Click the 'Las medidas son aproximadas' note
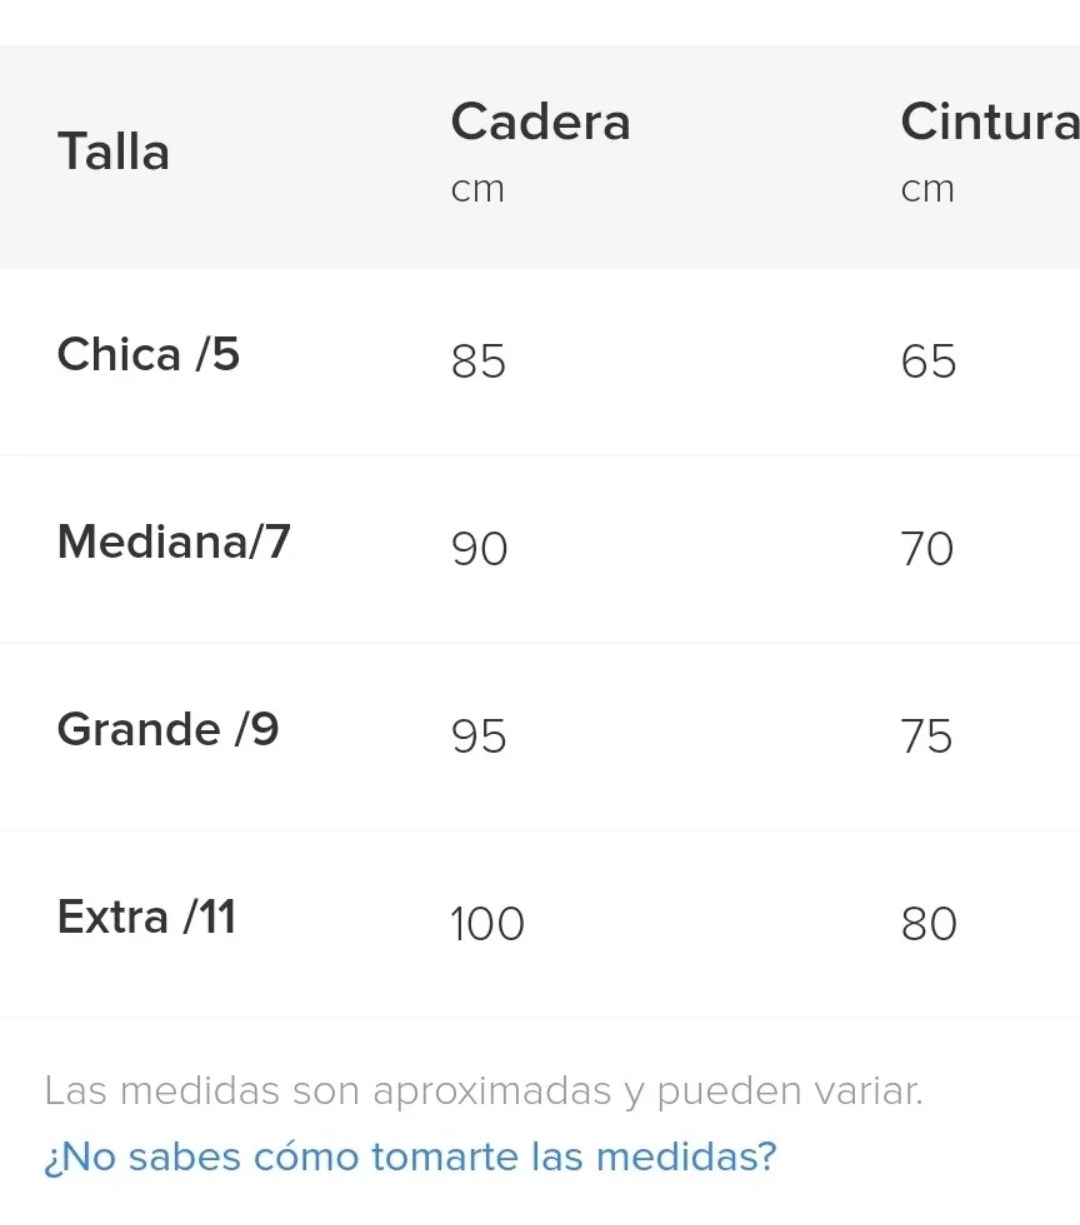 tap(483, 1091)
